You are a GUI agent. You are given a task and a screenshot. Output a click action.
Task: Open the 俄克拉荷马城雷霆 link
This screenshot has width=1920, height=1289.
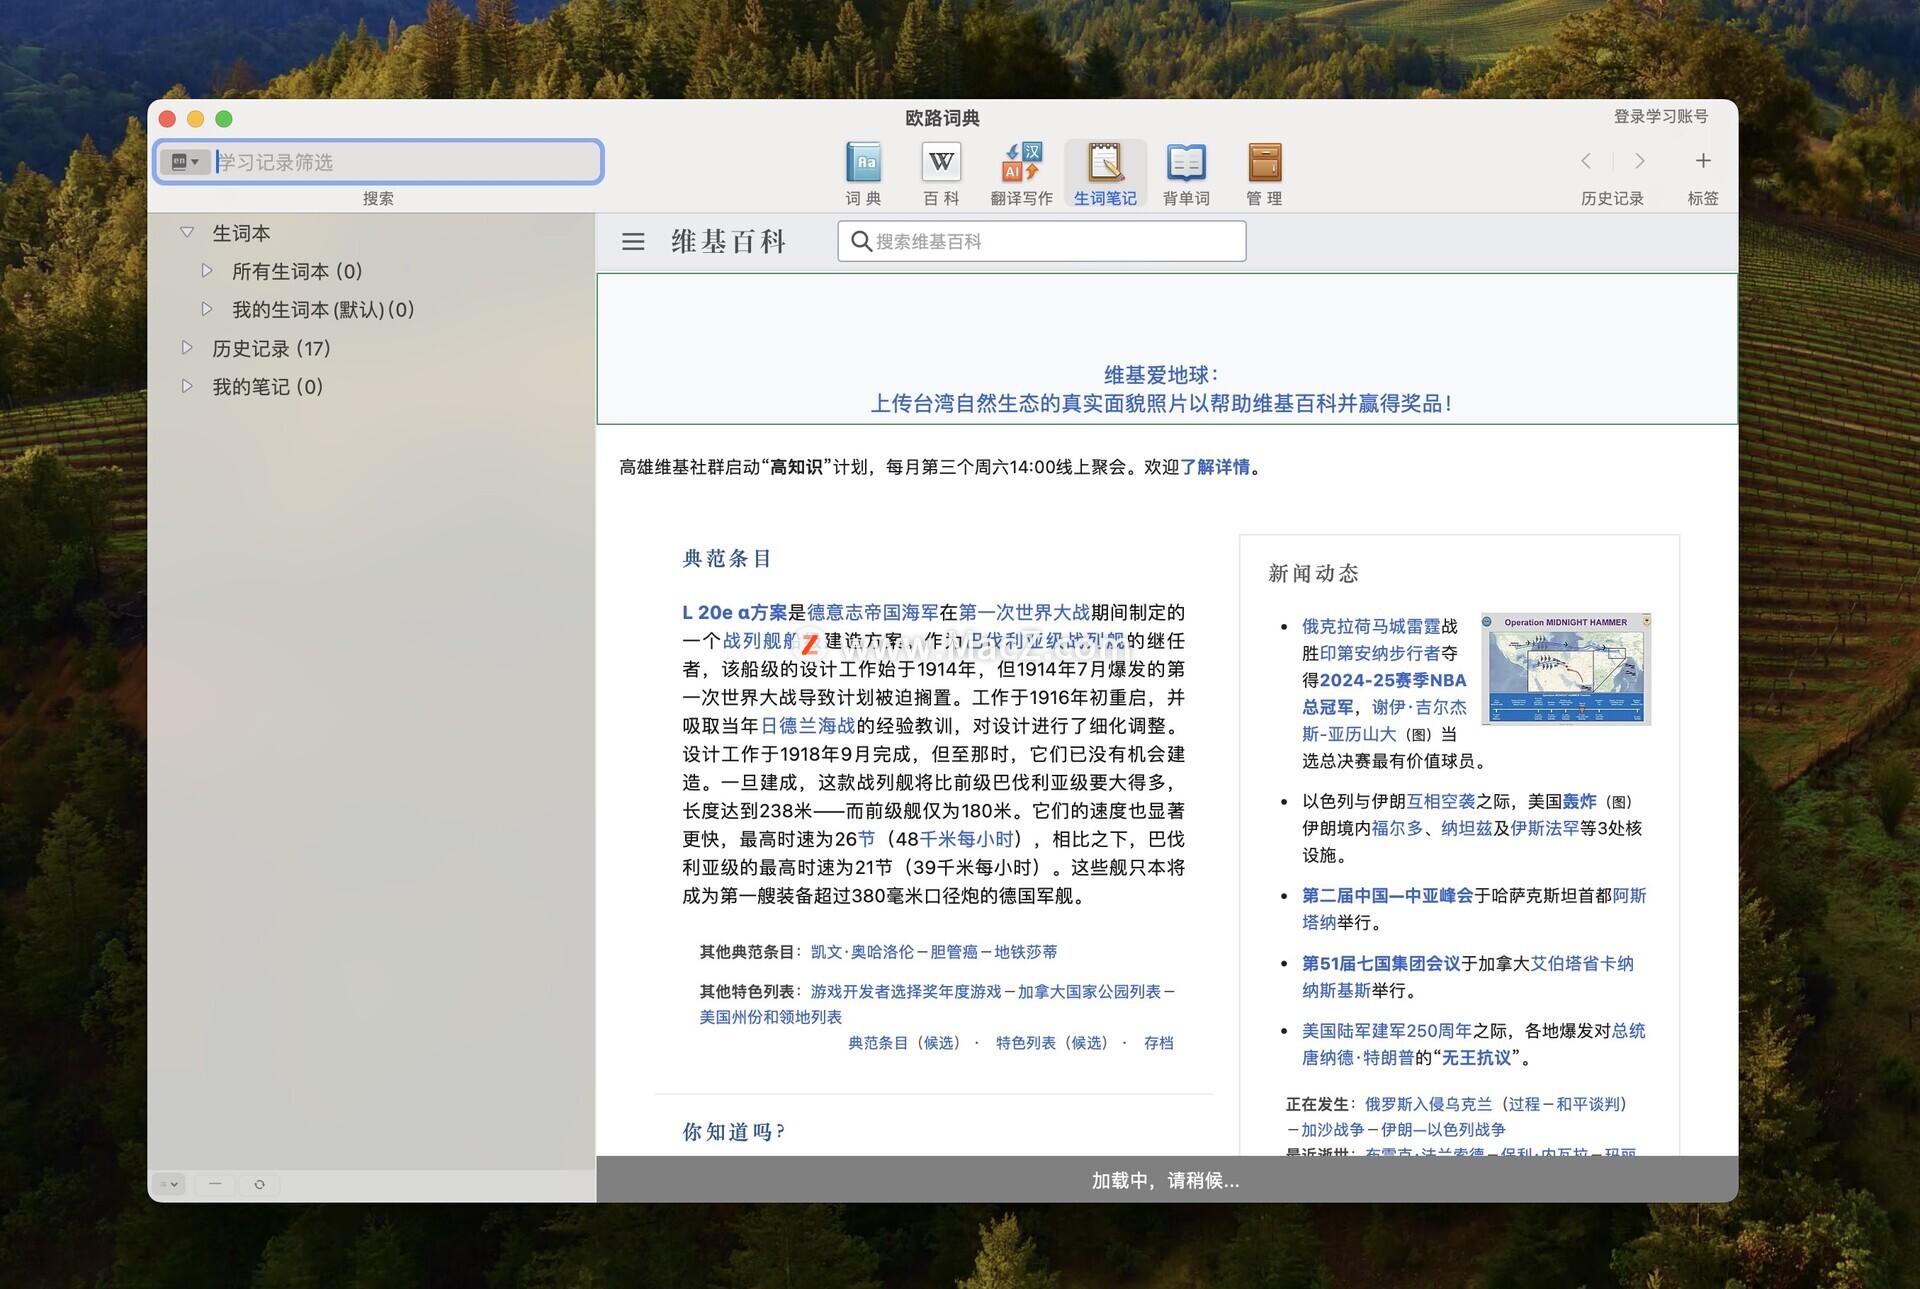click(1371, 626)
